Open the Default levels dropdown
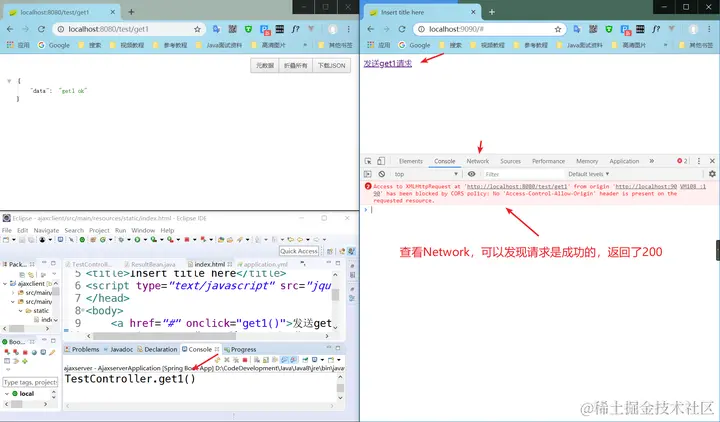This screenshot has width=720, height=422. (589, 174)
